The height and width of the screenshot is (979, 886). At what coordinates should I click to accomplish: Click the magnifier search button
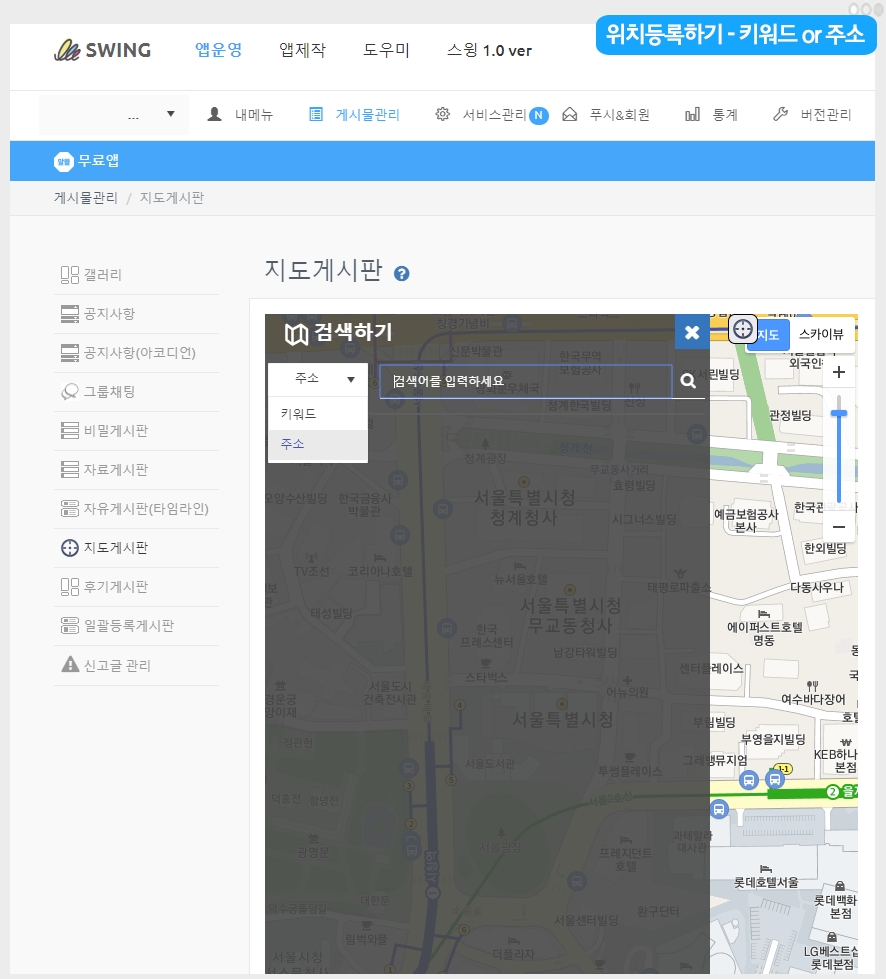688,381
